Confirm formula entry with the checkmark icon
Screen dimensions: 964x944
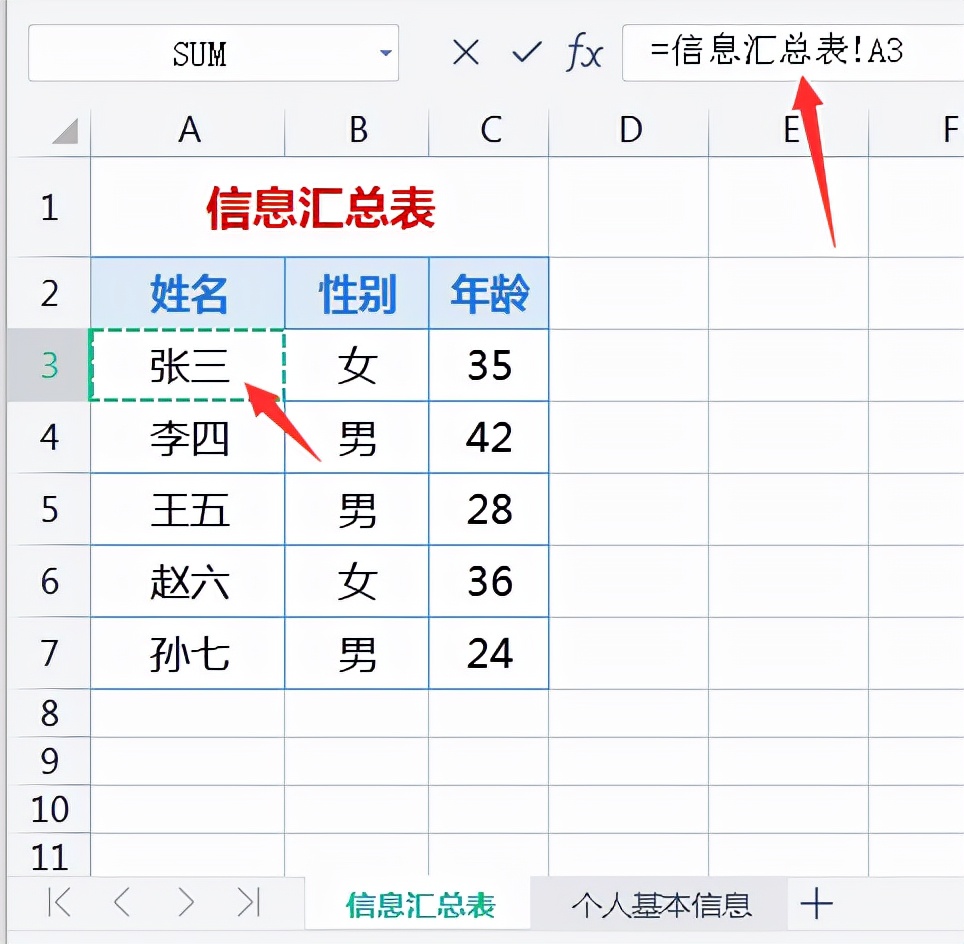coord(525,54)
